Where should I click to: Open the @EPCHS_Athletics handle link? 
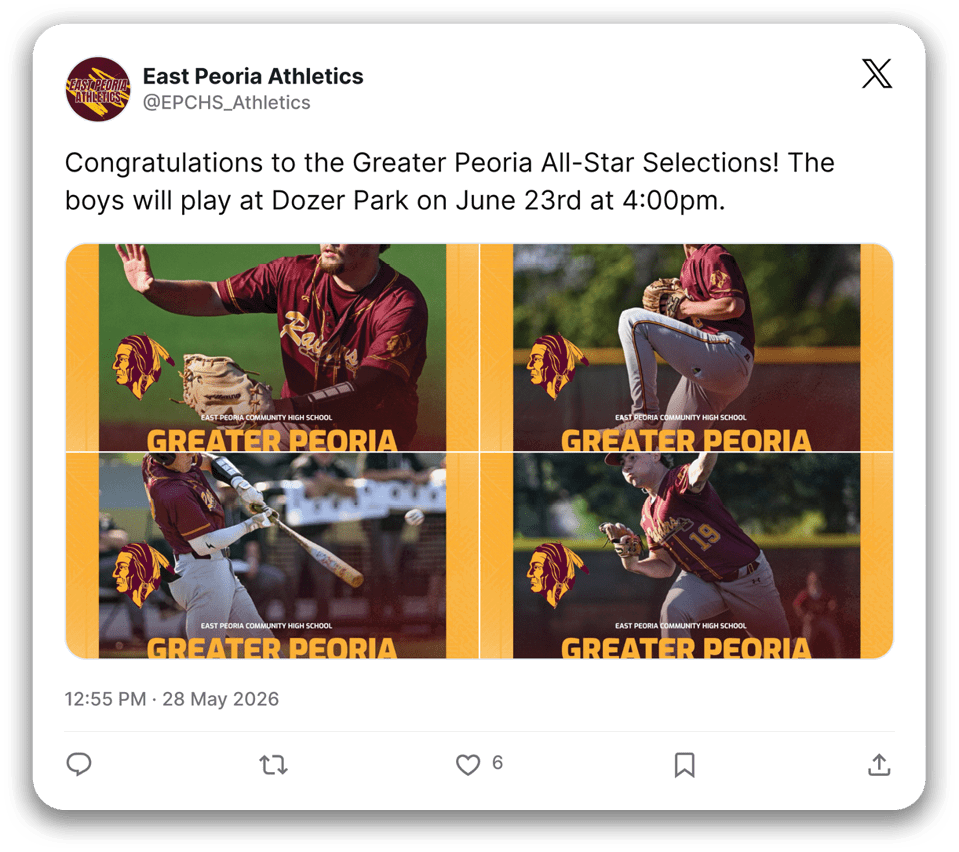tap(227, 102)
